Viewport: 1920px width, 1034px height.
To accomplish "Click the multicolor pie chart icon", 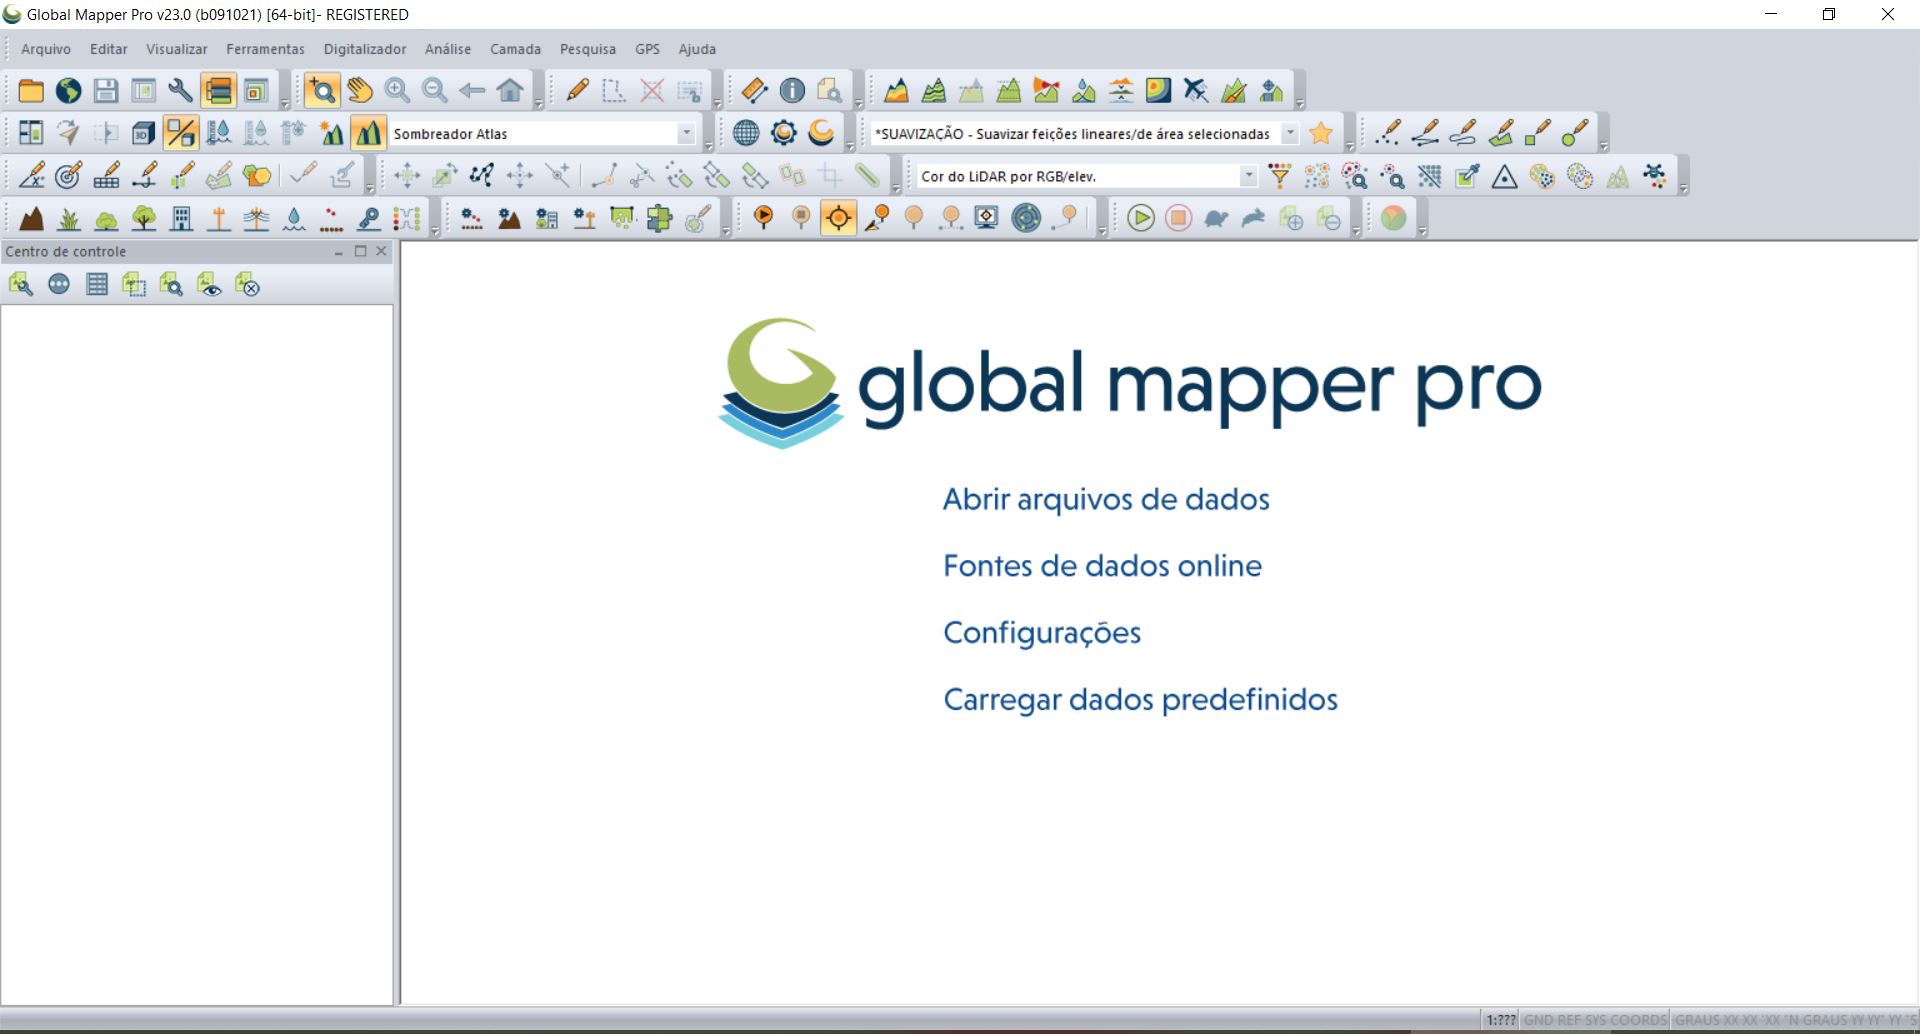I will [1393, 218].
